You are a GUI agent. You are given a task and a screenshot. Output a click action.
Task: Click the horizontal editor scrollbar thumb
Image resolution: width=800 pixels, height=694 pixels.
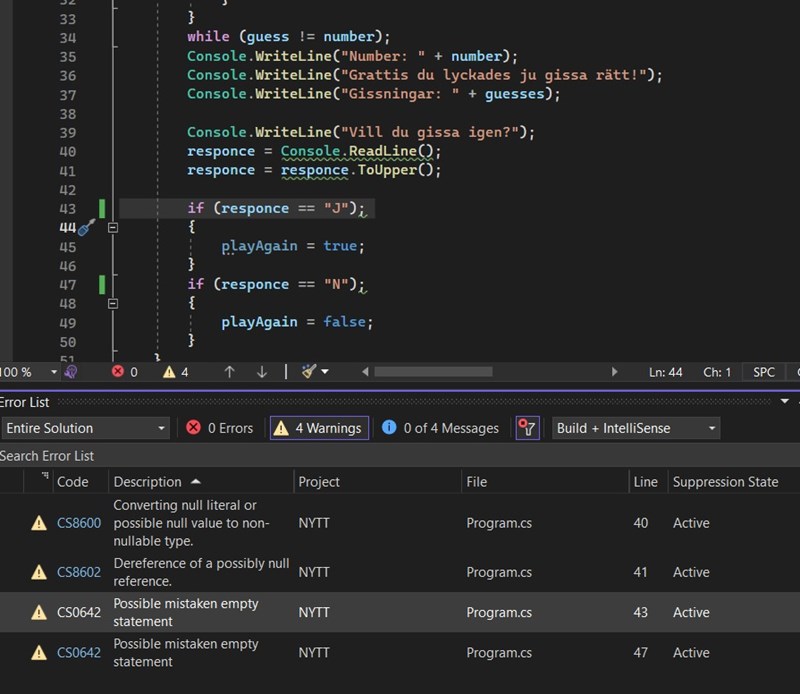pos(432,372)
